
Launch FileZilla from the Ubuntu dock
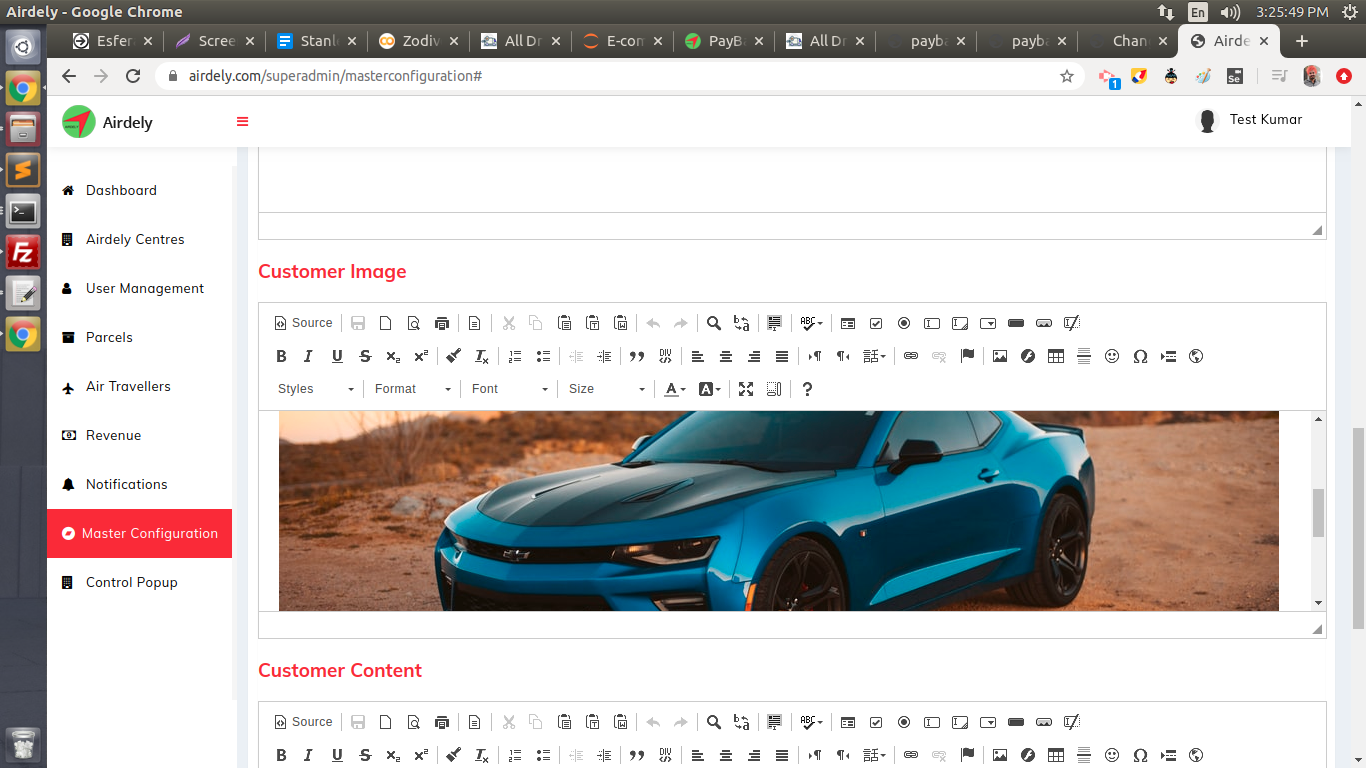22,251
